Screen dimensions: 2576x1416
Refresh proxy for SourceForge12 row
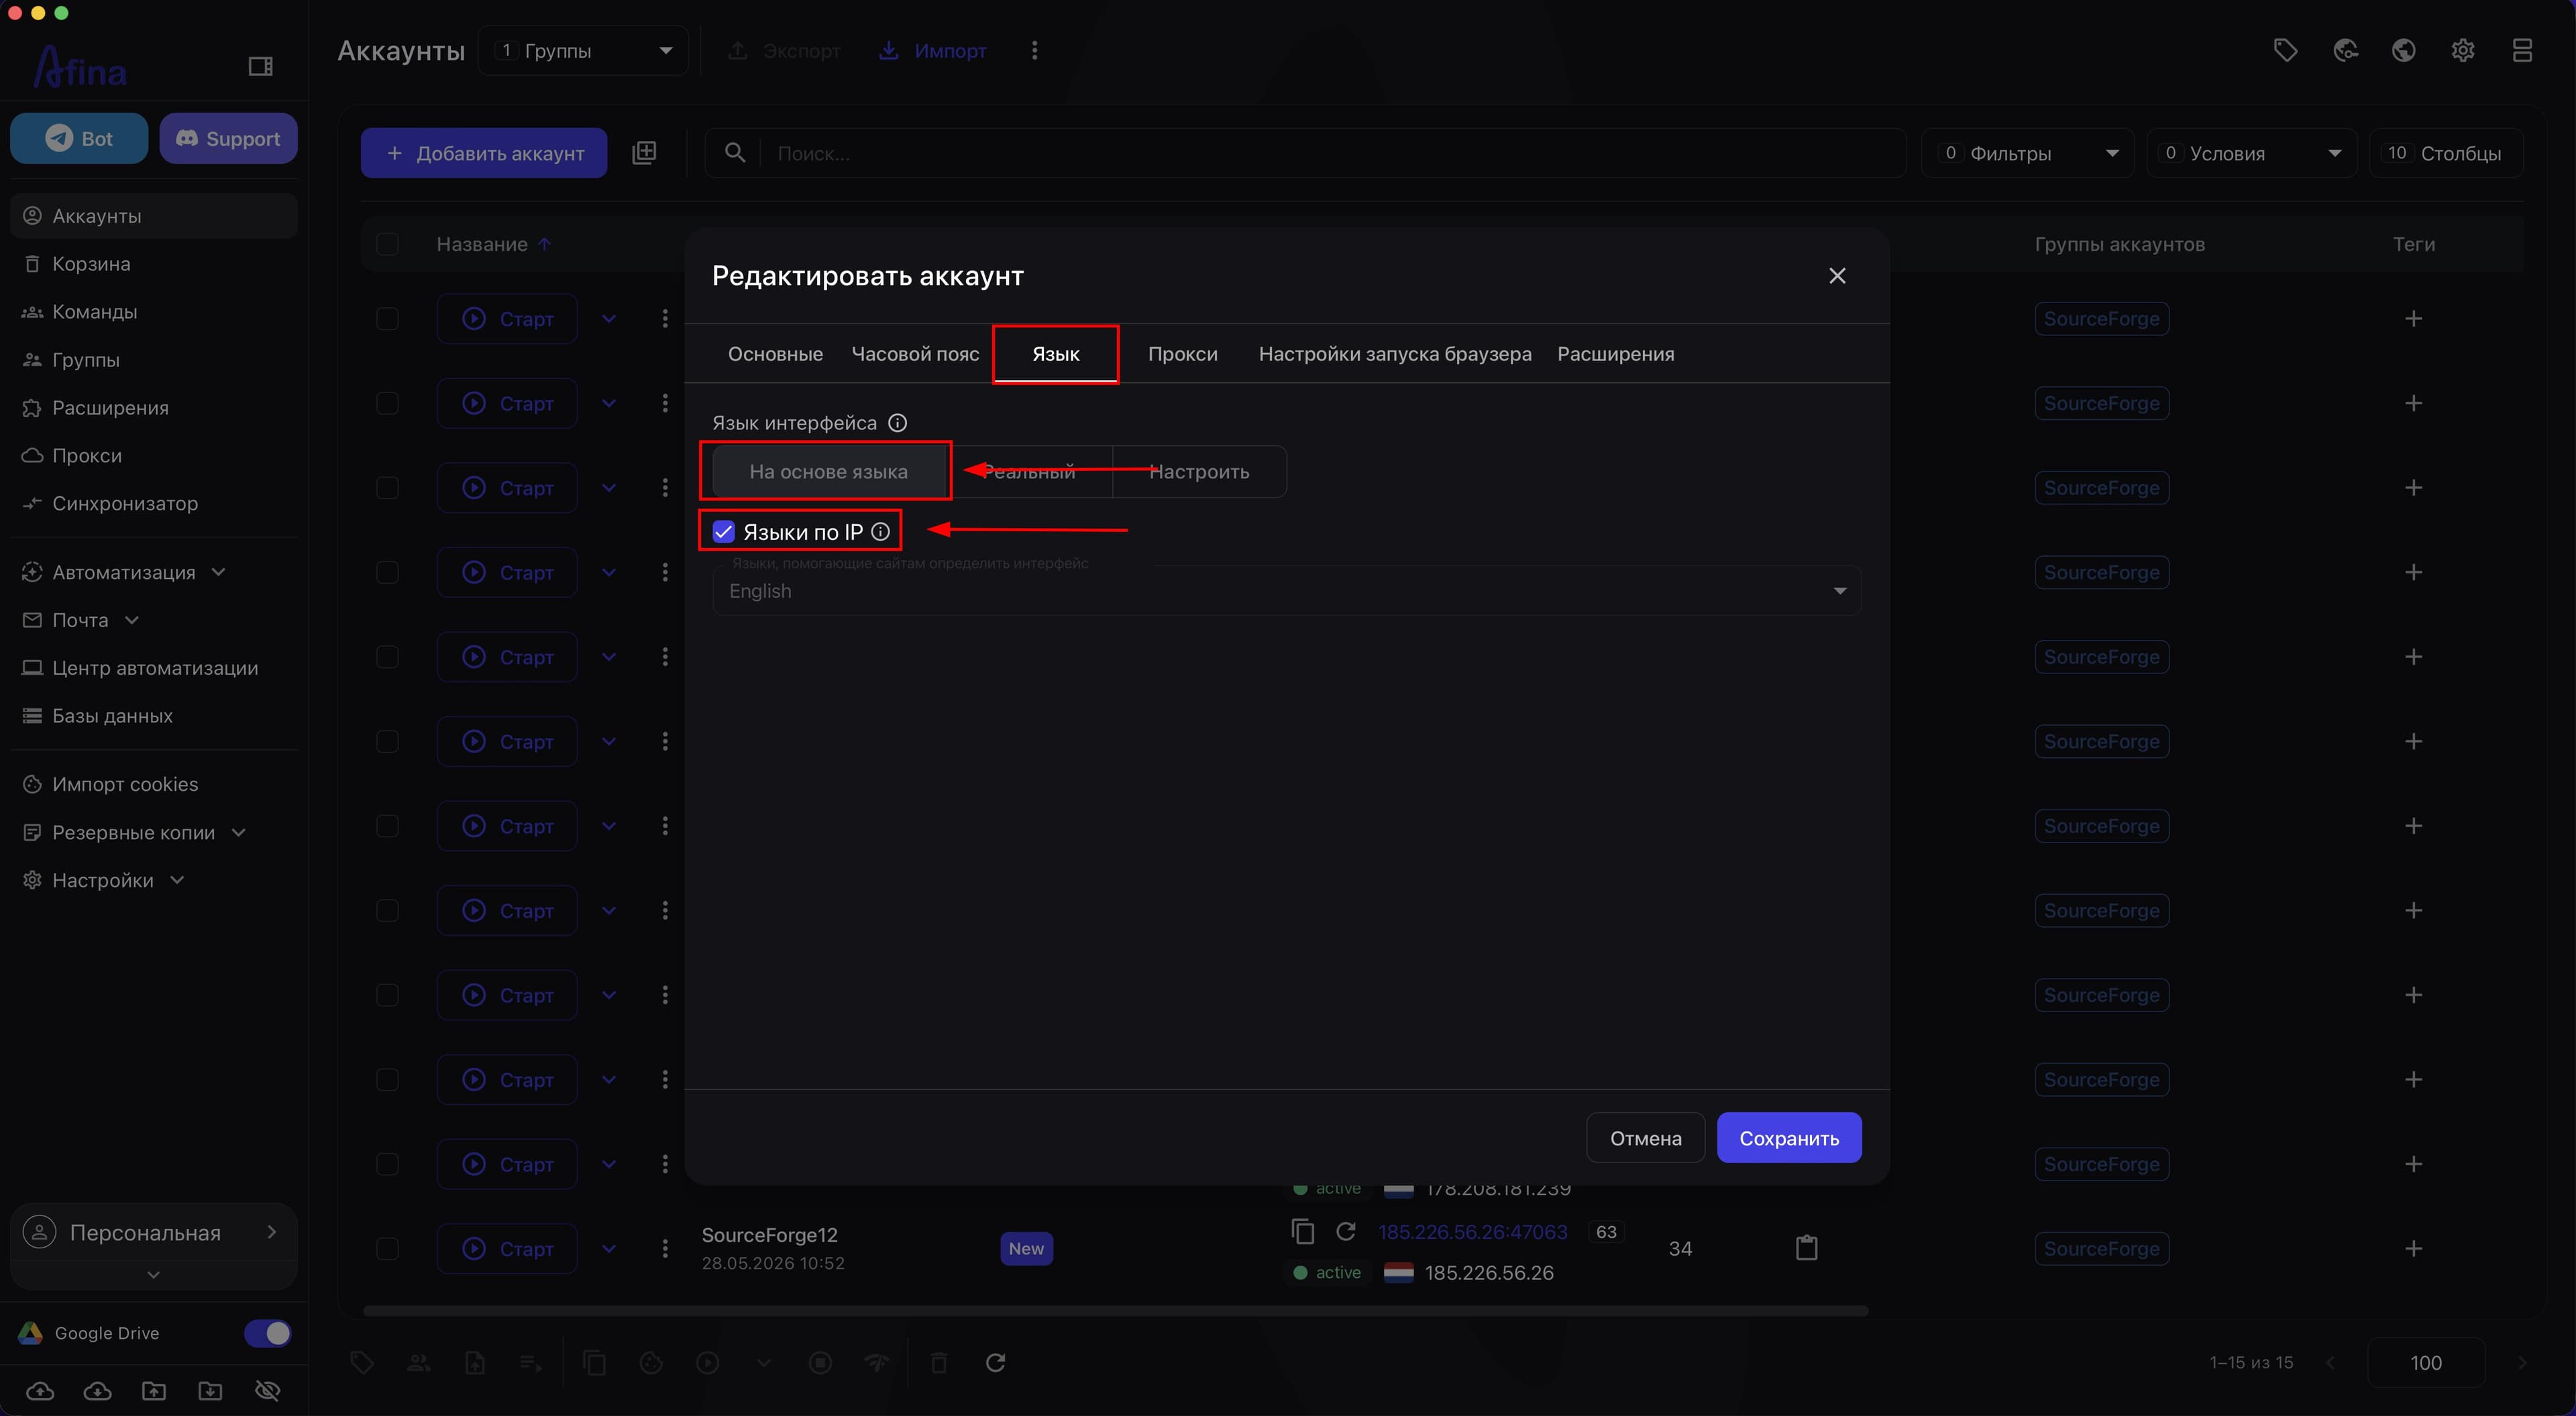coord(1346,1231)
